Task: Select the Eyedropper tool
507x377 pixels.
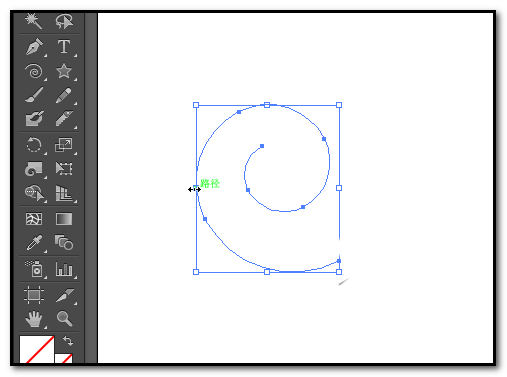Action: coord(34,242)
